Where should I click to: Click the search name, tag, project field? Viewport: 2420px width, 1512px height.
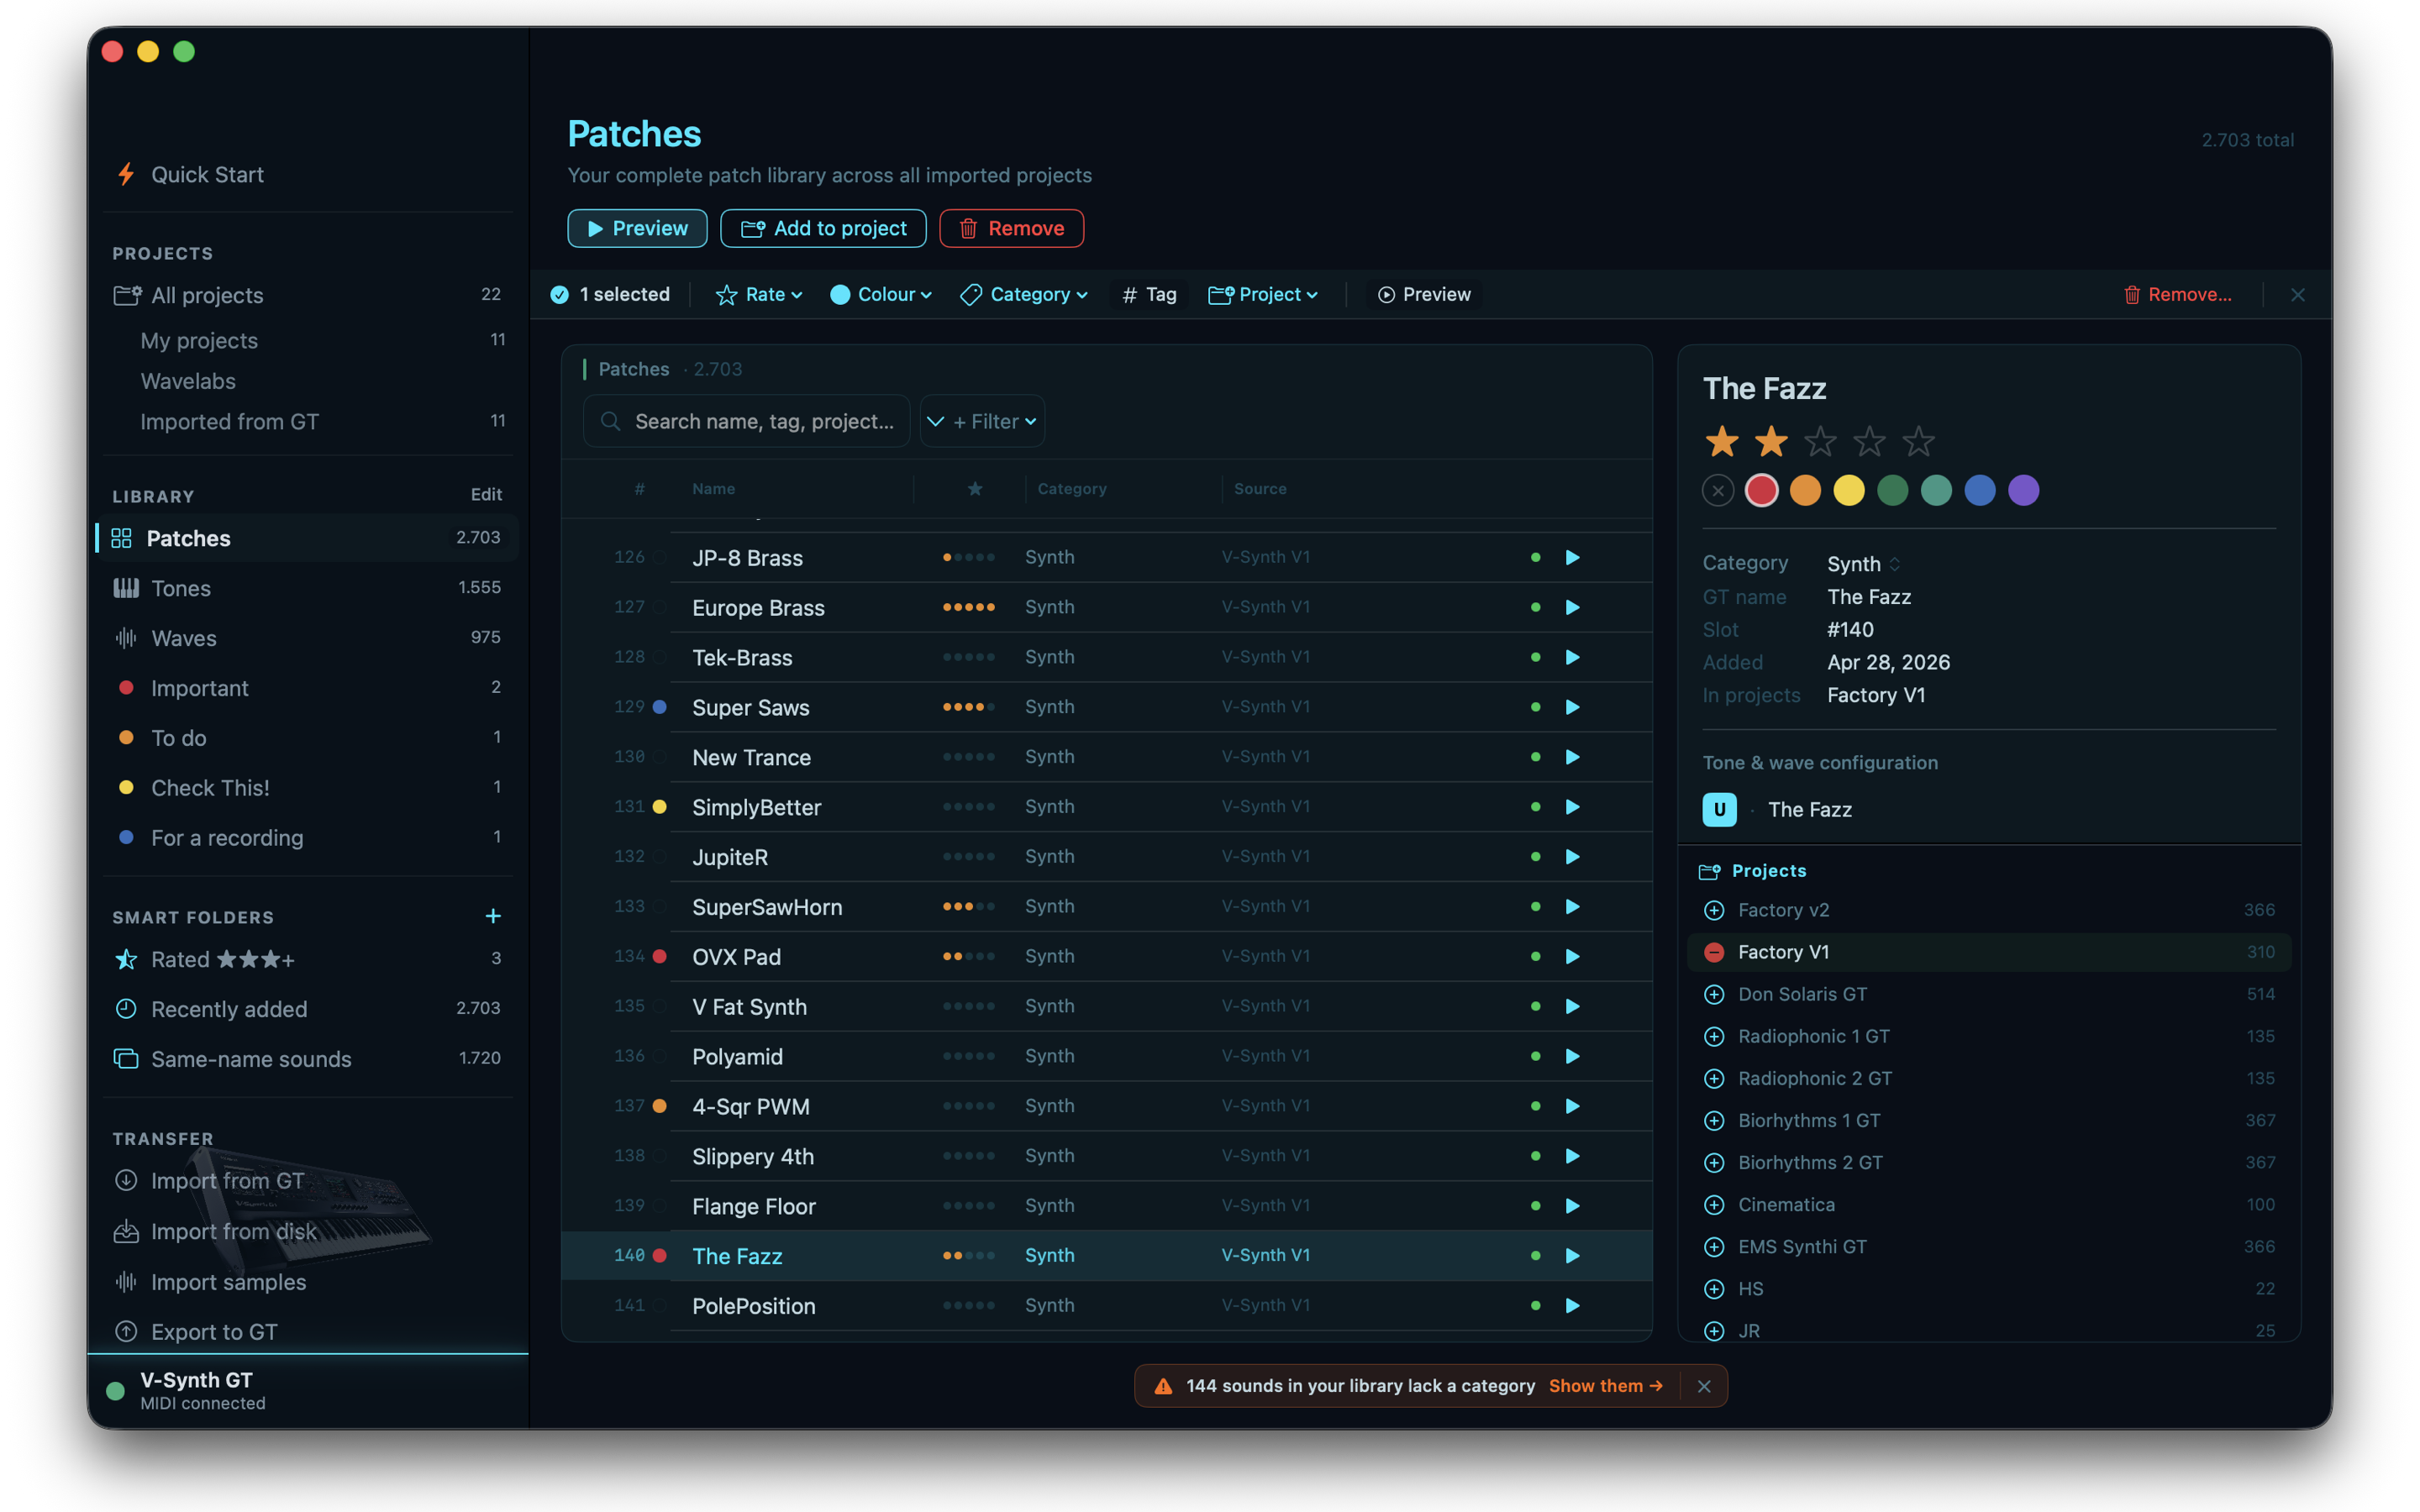746,421
